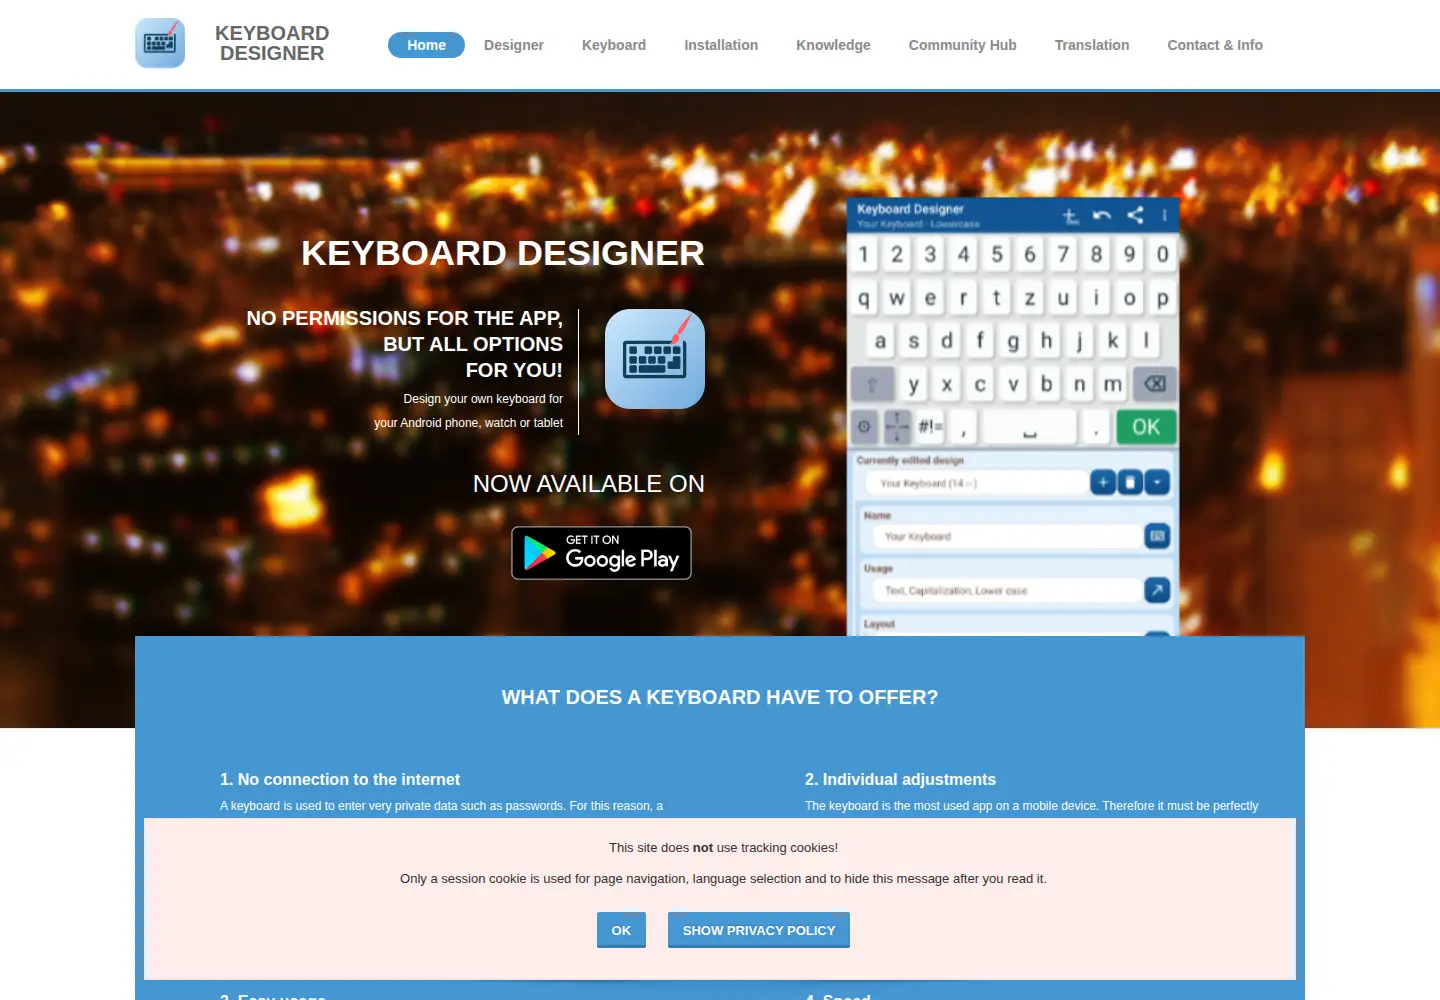Image resolution: width=1440 pixels, height=1000 pixels.
Task: Open the Installation page
Action: click(721, 45)
